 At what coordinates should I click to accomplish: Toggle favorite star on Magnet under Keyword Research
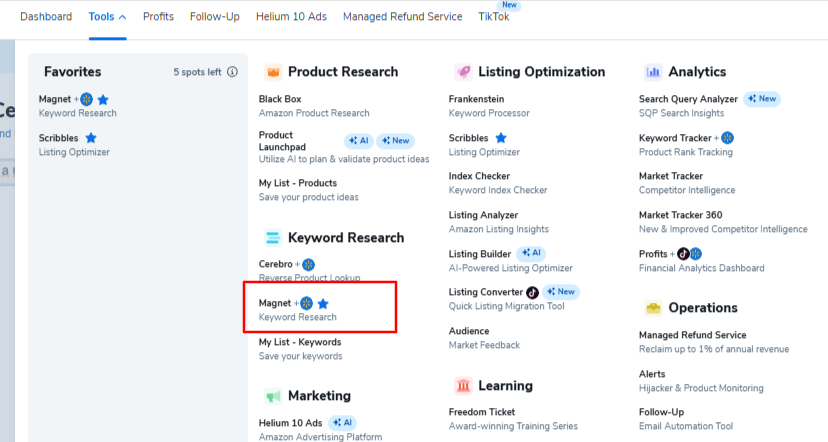coord(323,304)
